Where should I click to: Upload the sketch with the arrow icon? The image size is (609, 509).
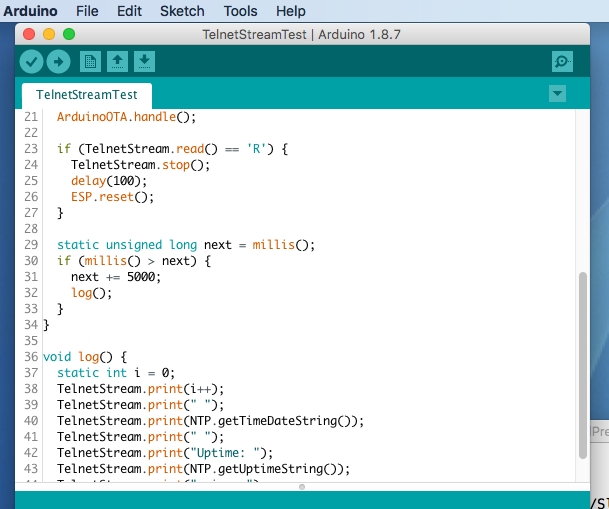point(58,62)
